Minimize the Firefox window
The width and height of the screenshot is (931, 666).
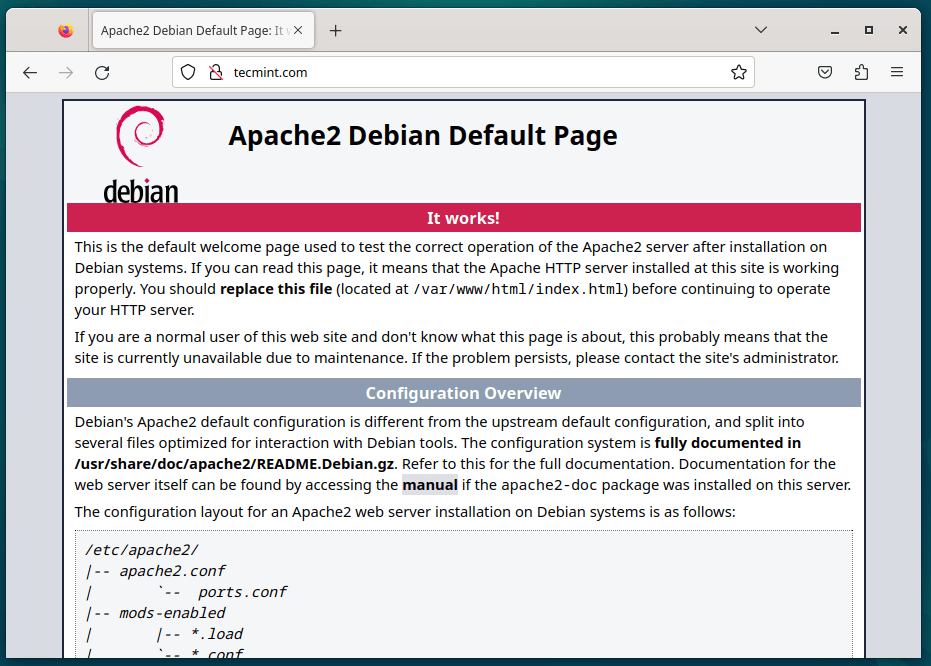click(835, 30)
